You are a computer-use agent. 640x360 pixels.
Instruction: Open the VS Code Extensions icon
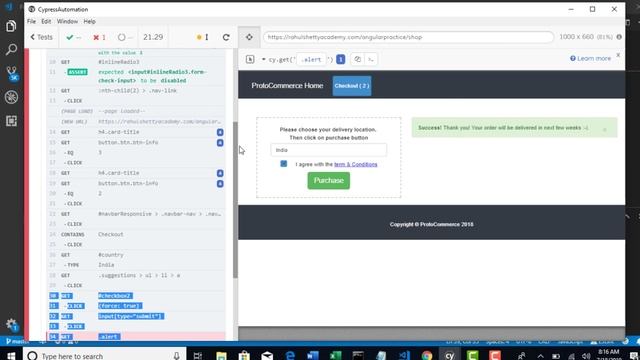tap(11, 121)
